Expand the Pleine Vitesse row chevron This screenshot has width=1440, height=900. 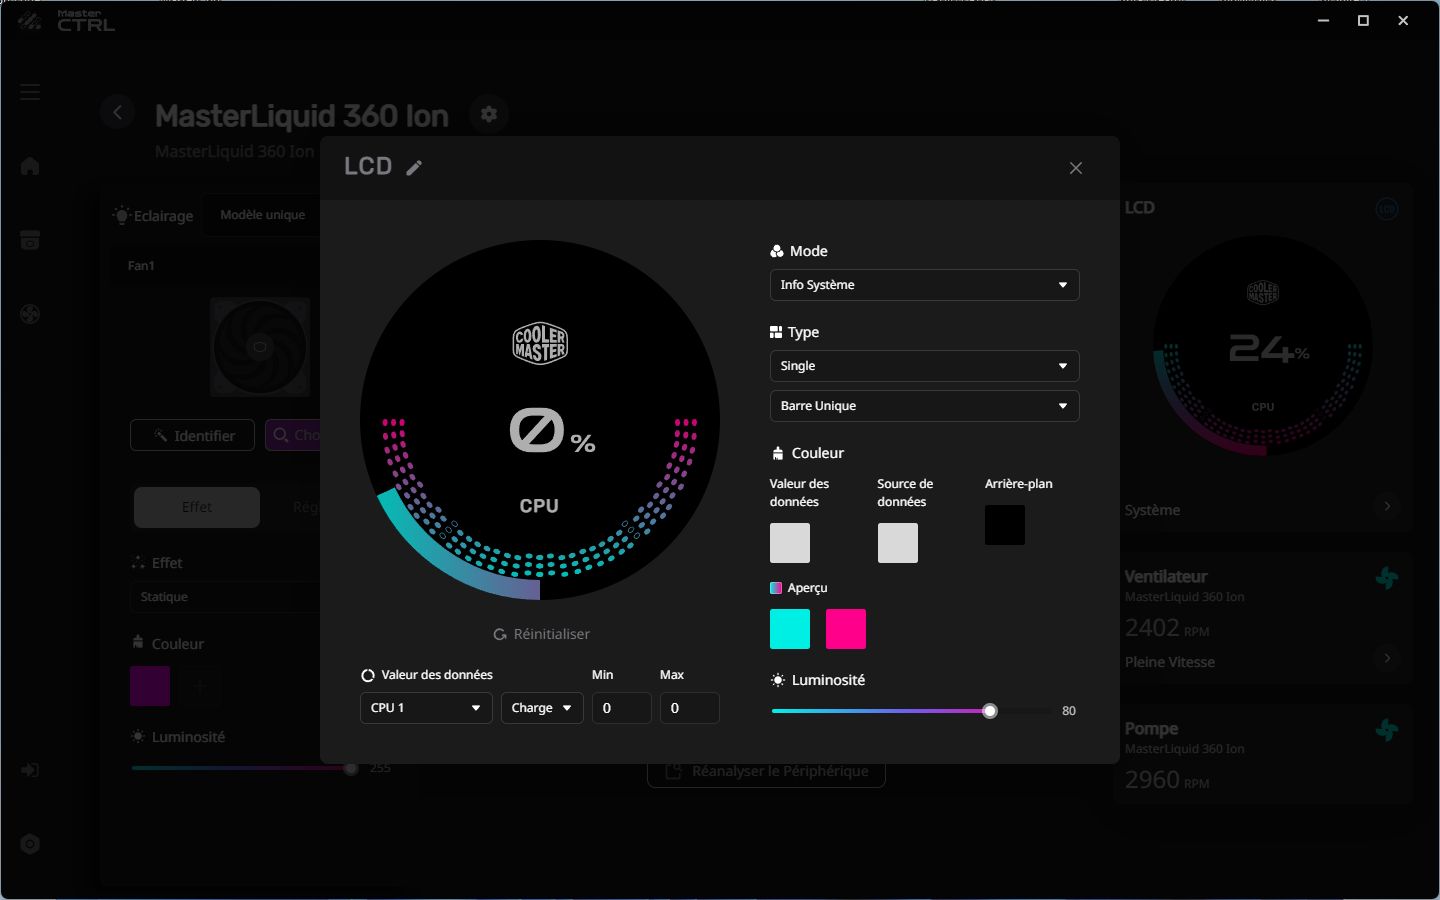point(1387,658)
